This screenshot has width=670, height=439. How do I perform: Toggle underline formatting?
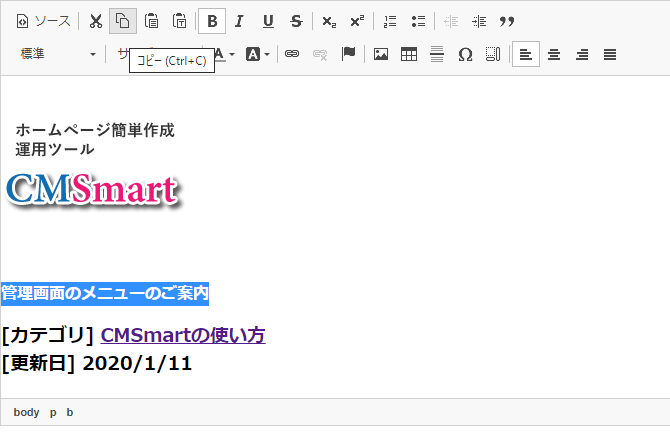coord(268,21)
